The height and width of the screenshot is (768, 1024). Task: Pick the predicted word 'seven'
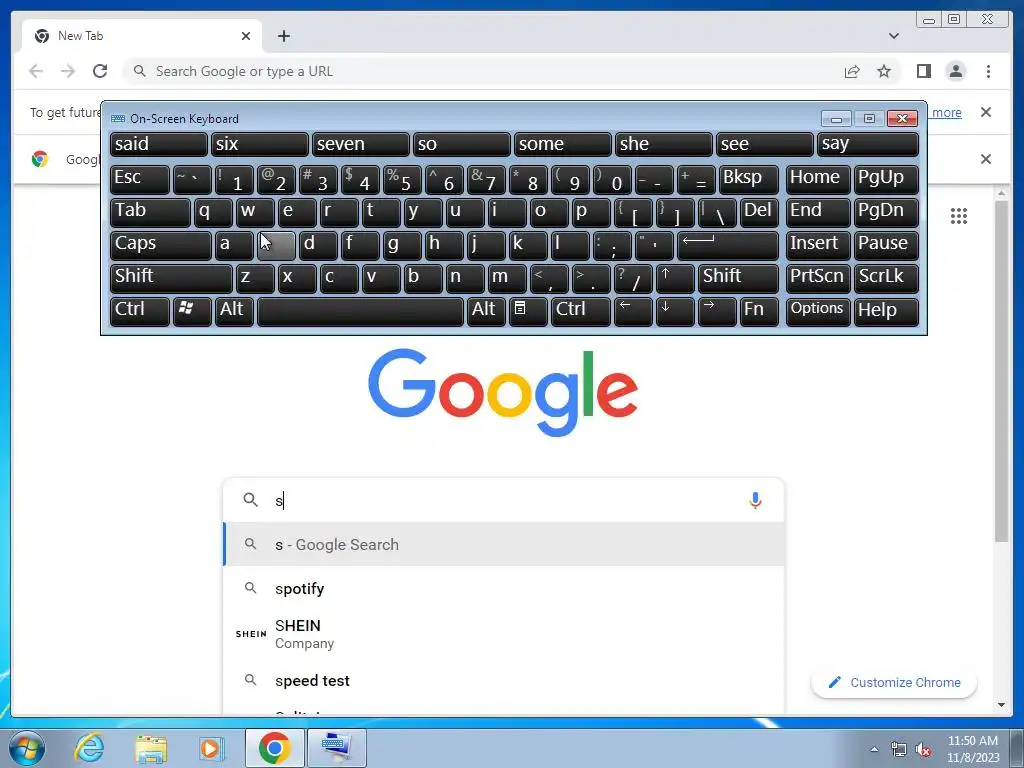[x=360, y=144]
